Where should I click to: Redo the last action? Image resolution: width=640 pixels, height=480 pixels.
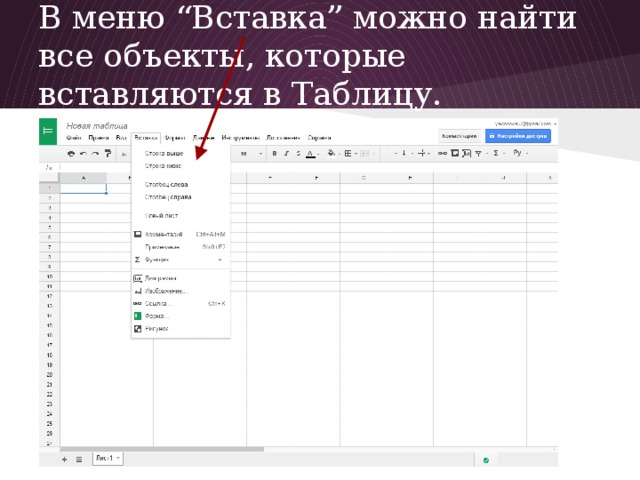95,154
